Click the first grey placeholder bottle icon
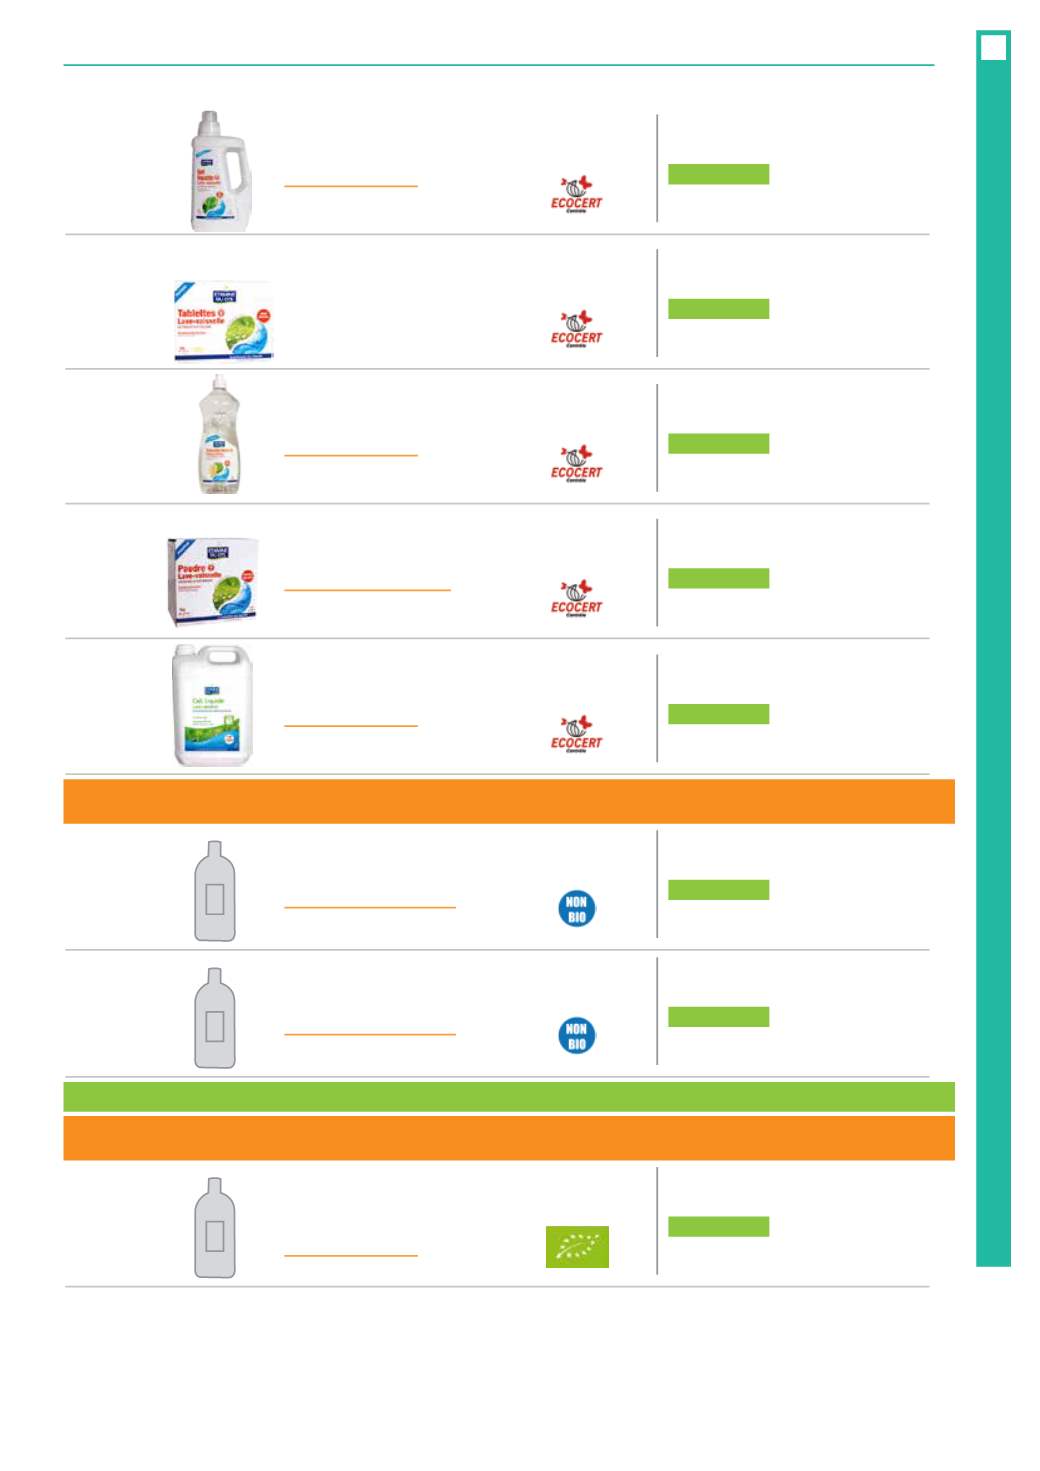The width and height of the screenshot is (1040, 1471). click(215, 891)
